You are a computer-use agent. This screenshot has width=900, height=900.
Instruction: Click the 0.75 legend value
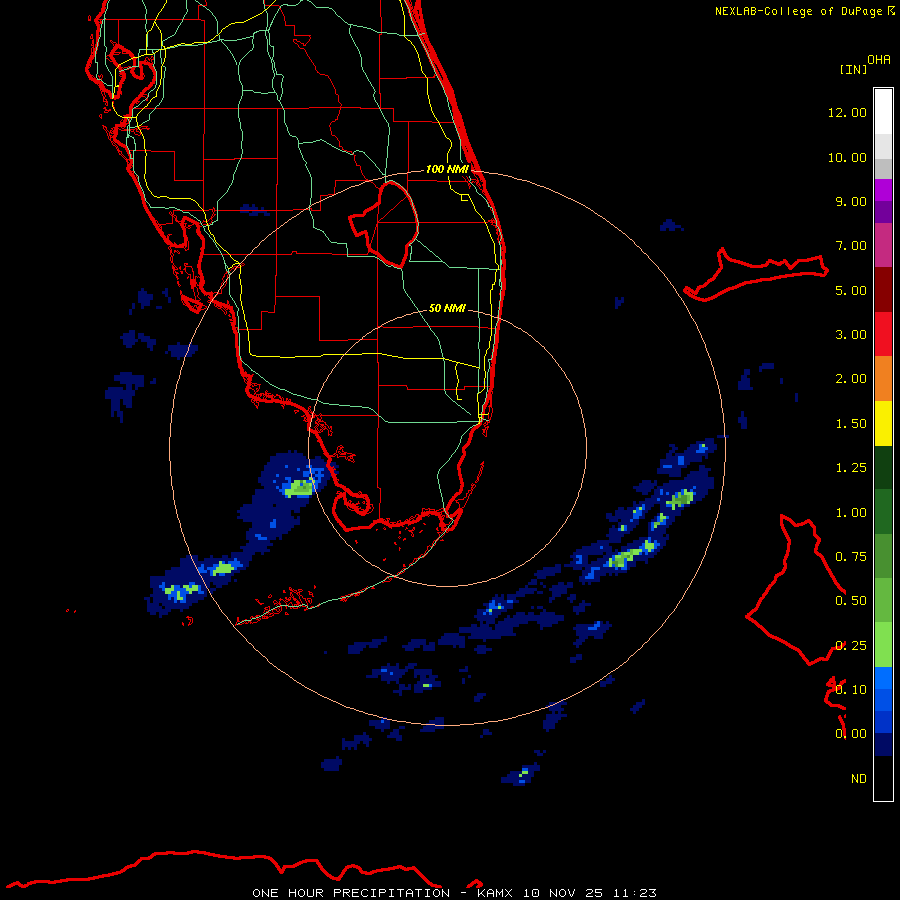pos(851,557)
